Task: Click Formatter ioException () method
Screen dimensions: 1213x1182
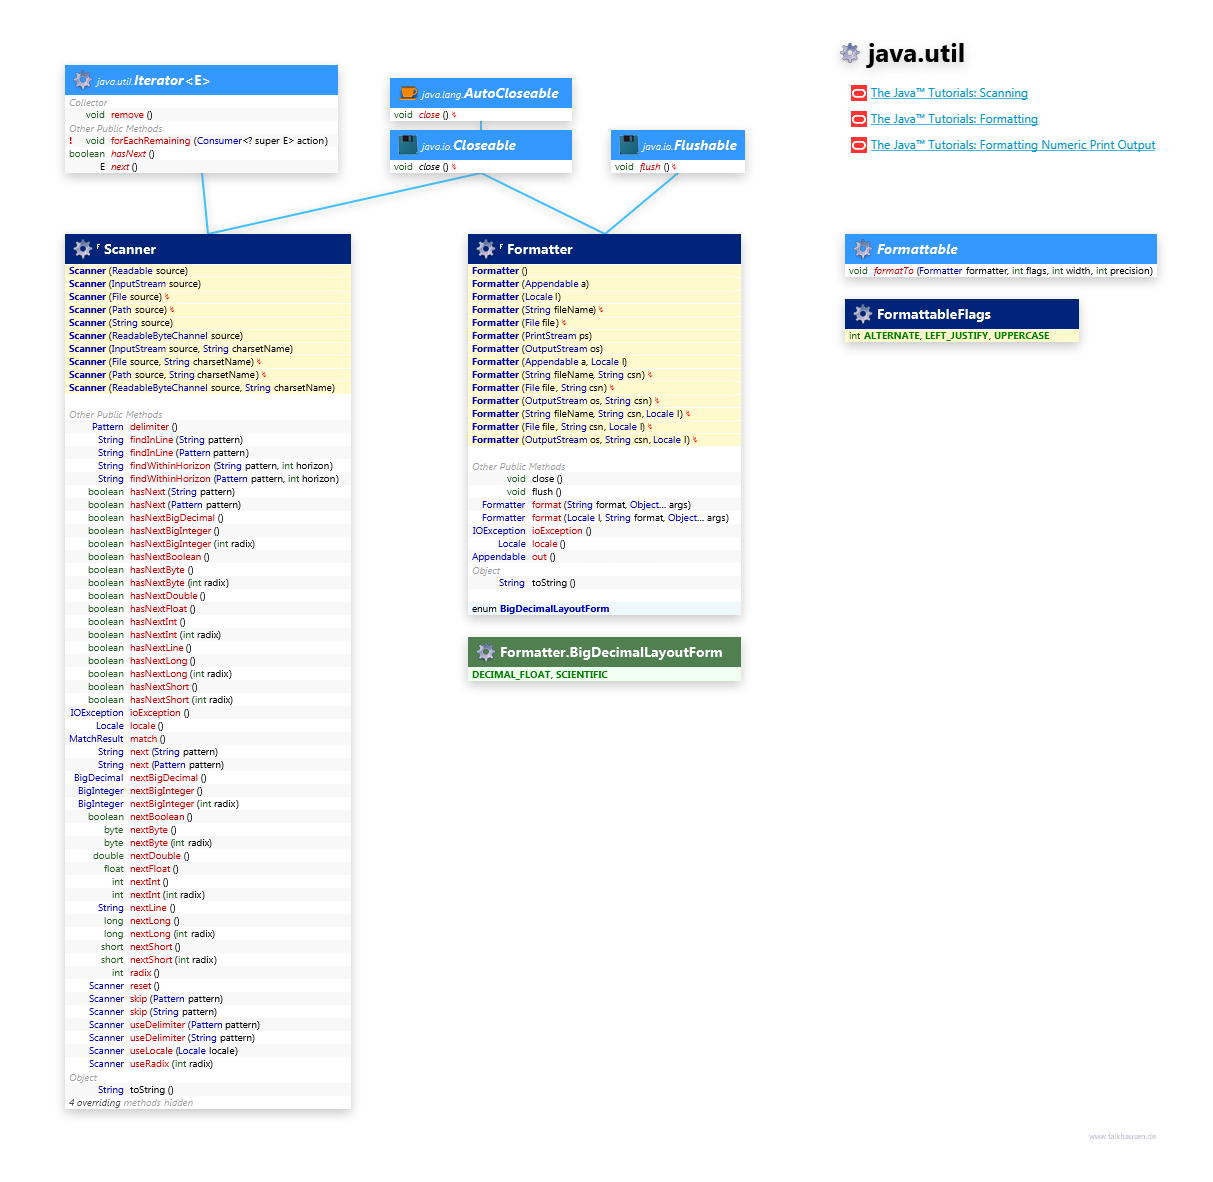Action: [x=561, y=531]
